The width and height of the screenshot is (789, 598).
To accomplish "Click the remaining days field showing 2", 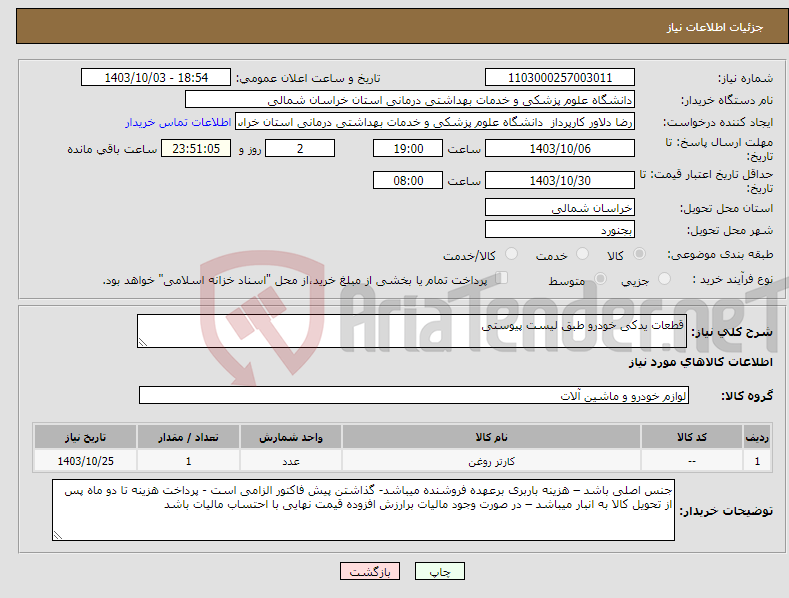I will [300, 148].
